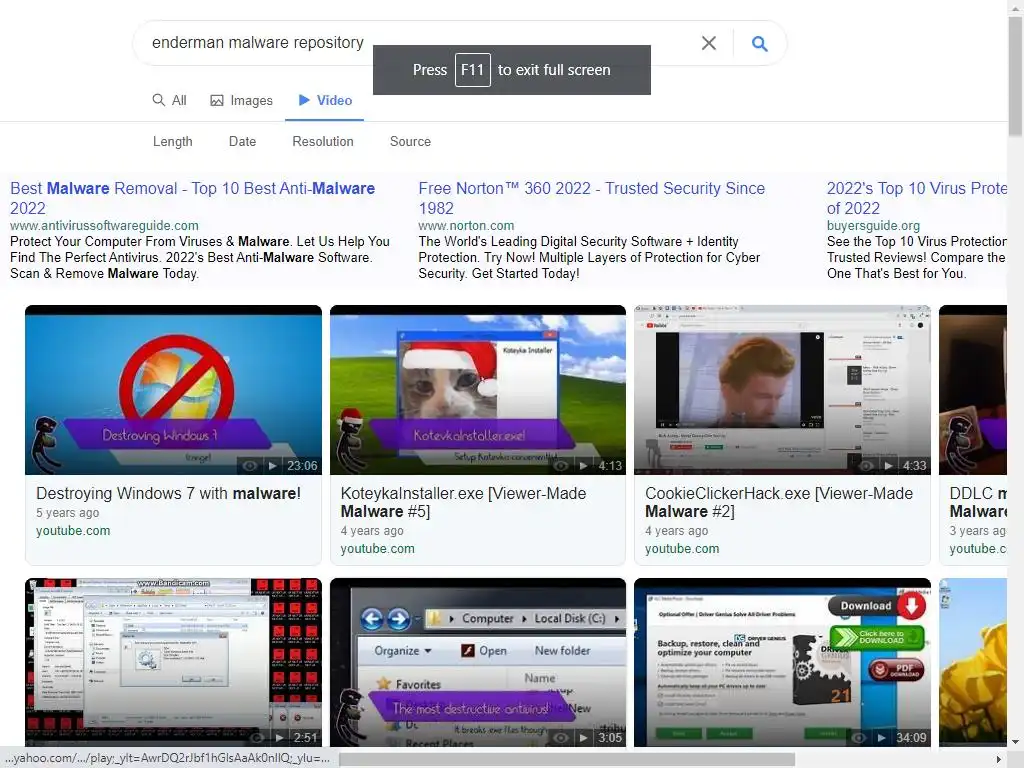Open the partially visible DDLC Malware video title
This screenshot has height=768, width=1024.
(x=978, y=502)
